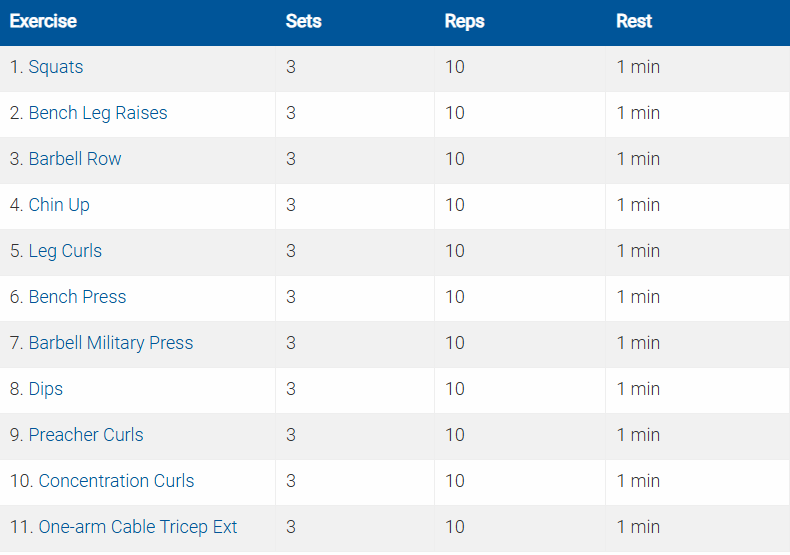The width and height of the screenshot is (790, 555).
Task: Click the Rest value for Dips
Action: (638, 389)
